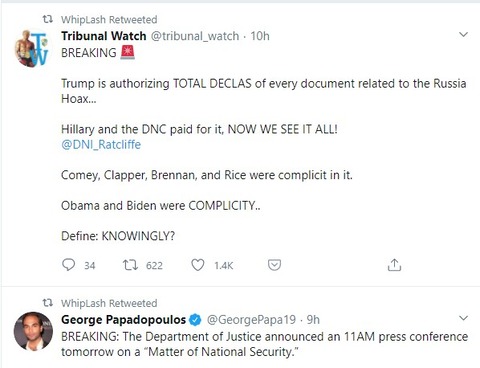
Task: Open George Papadopoulos tweet options chevron
Action: pyautogui.click(x=464, y=318)
